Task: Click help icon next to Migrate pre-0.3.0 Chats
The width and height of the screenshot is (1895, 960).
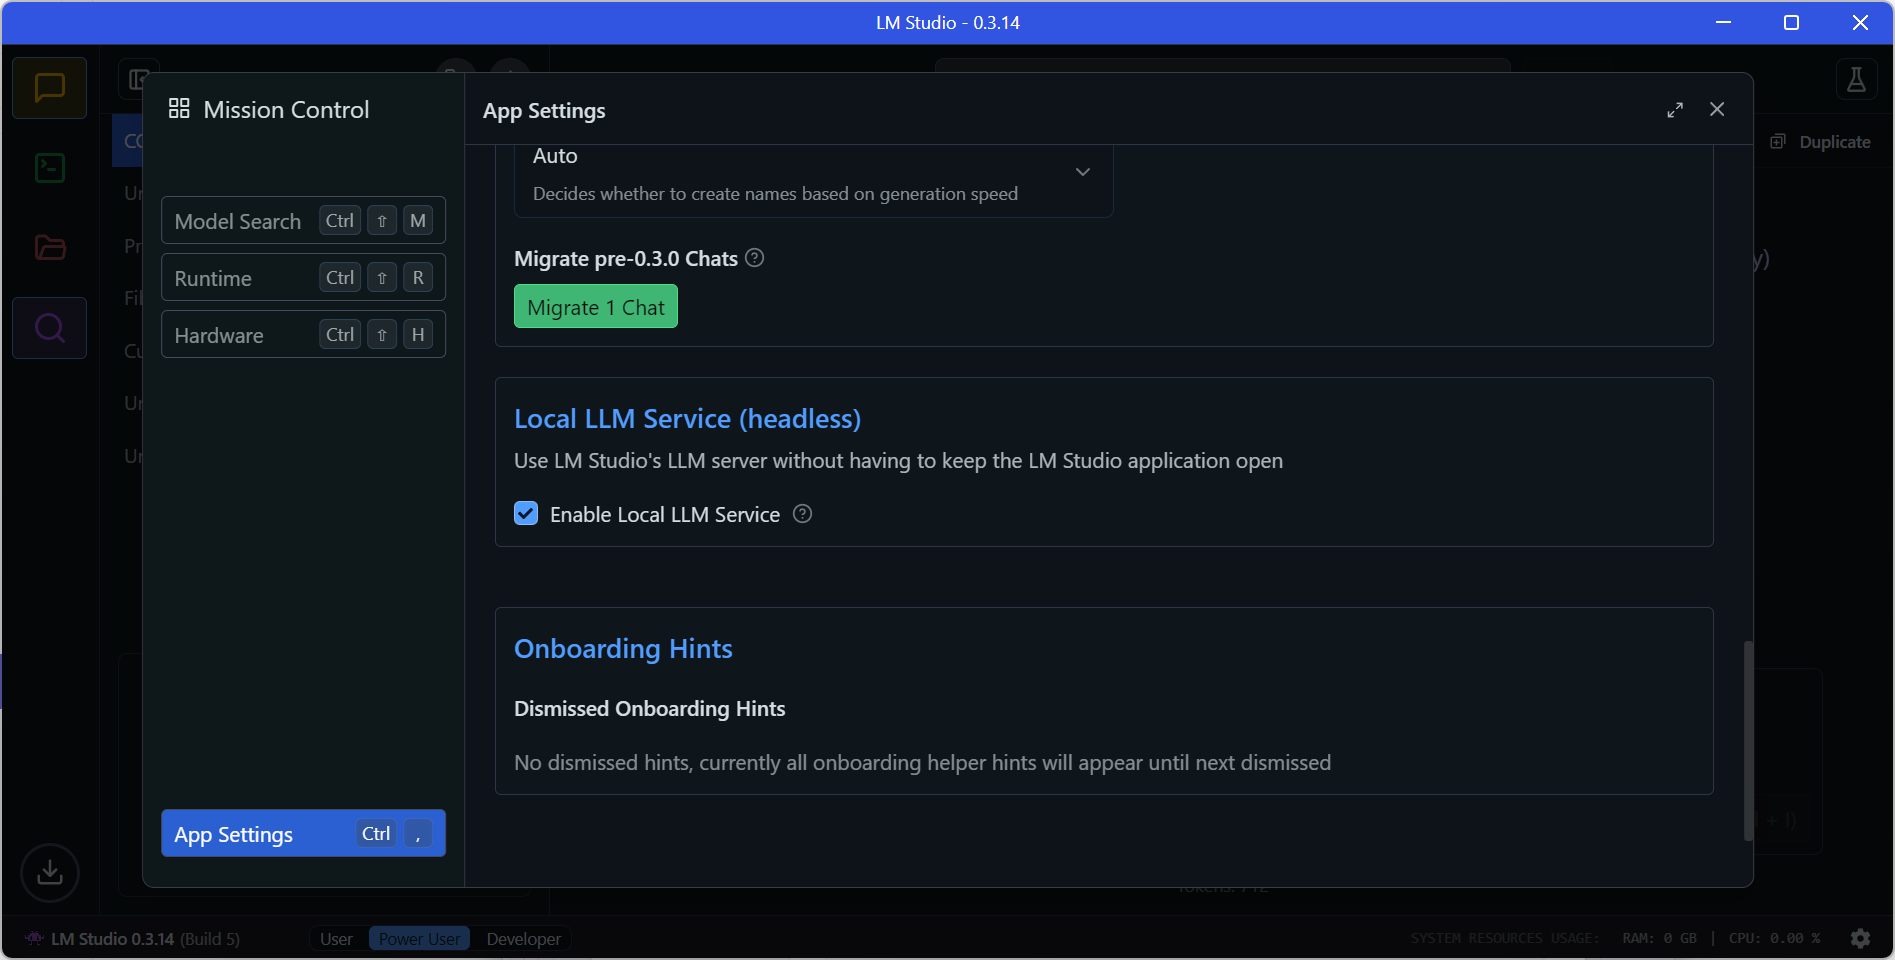Action: tap(755, 258)
